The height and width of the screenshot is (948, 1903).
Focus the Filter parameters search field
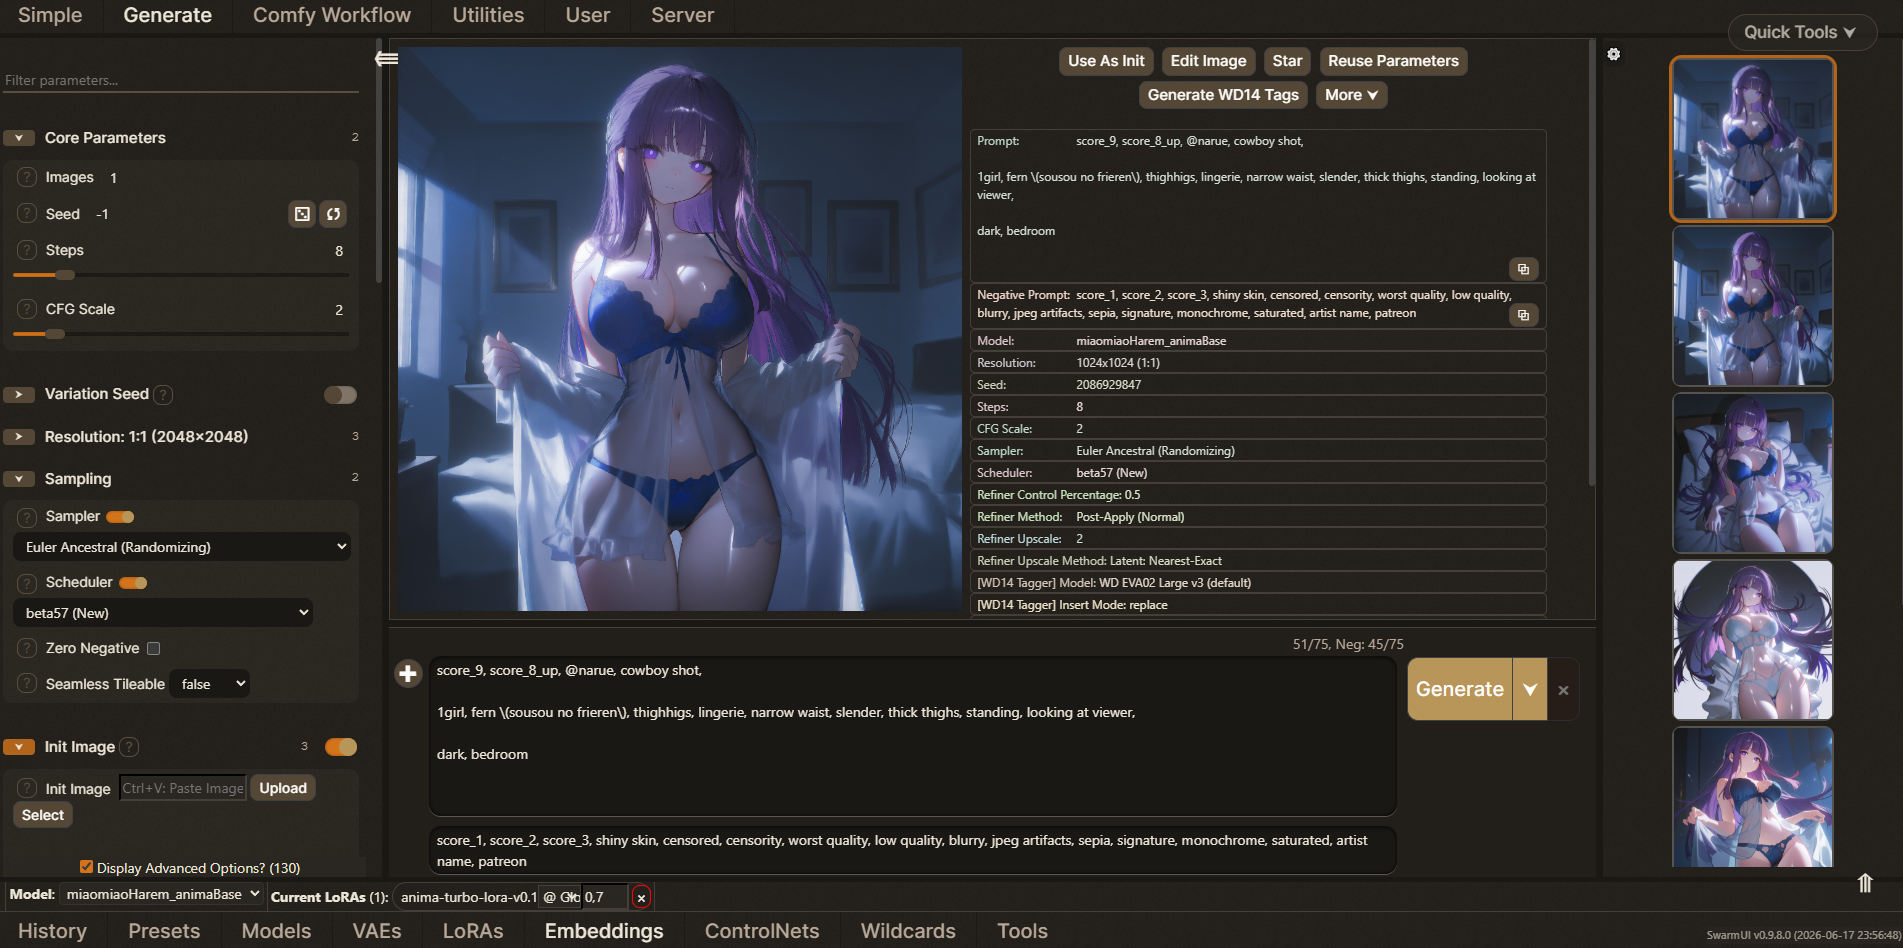pyautogui.click(x=180, y=80)
